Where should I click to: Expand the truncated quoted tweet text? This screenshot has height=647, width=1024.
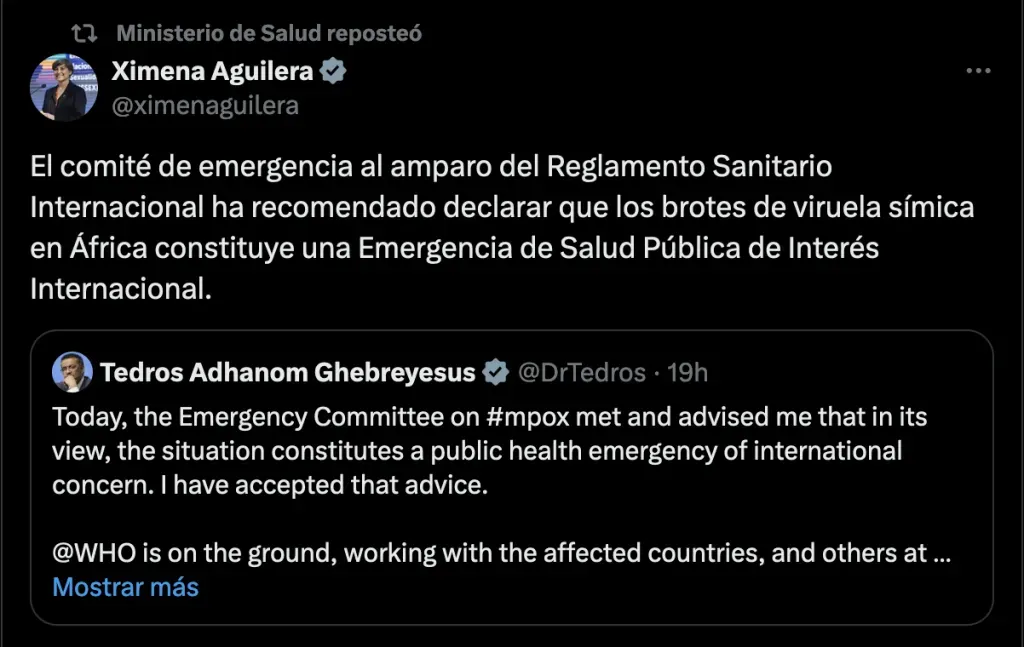click(125, 587)
